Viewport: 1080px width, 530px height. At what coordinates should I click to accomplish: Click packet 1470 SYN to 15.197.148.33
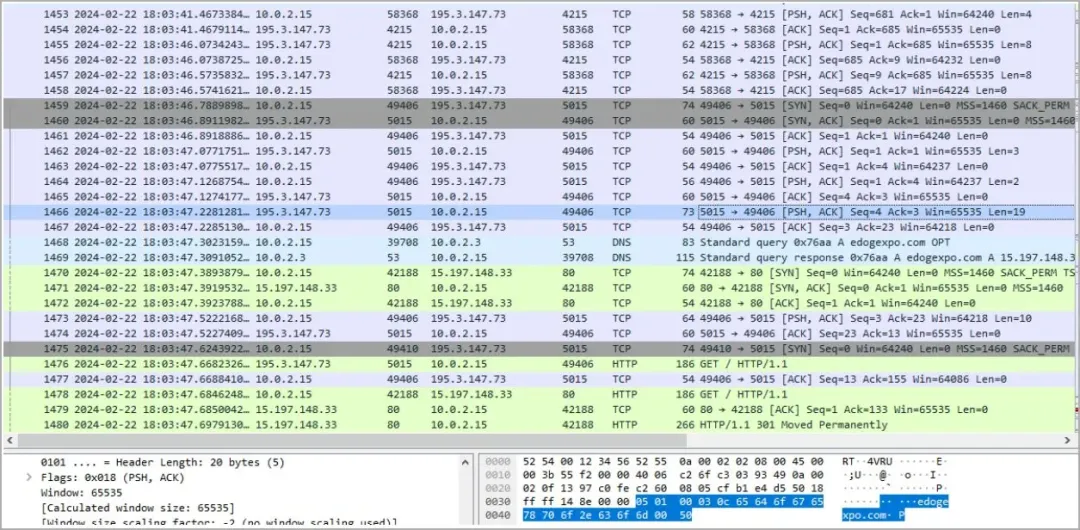(400, 273)
